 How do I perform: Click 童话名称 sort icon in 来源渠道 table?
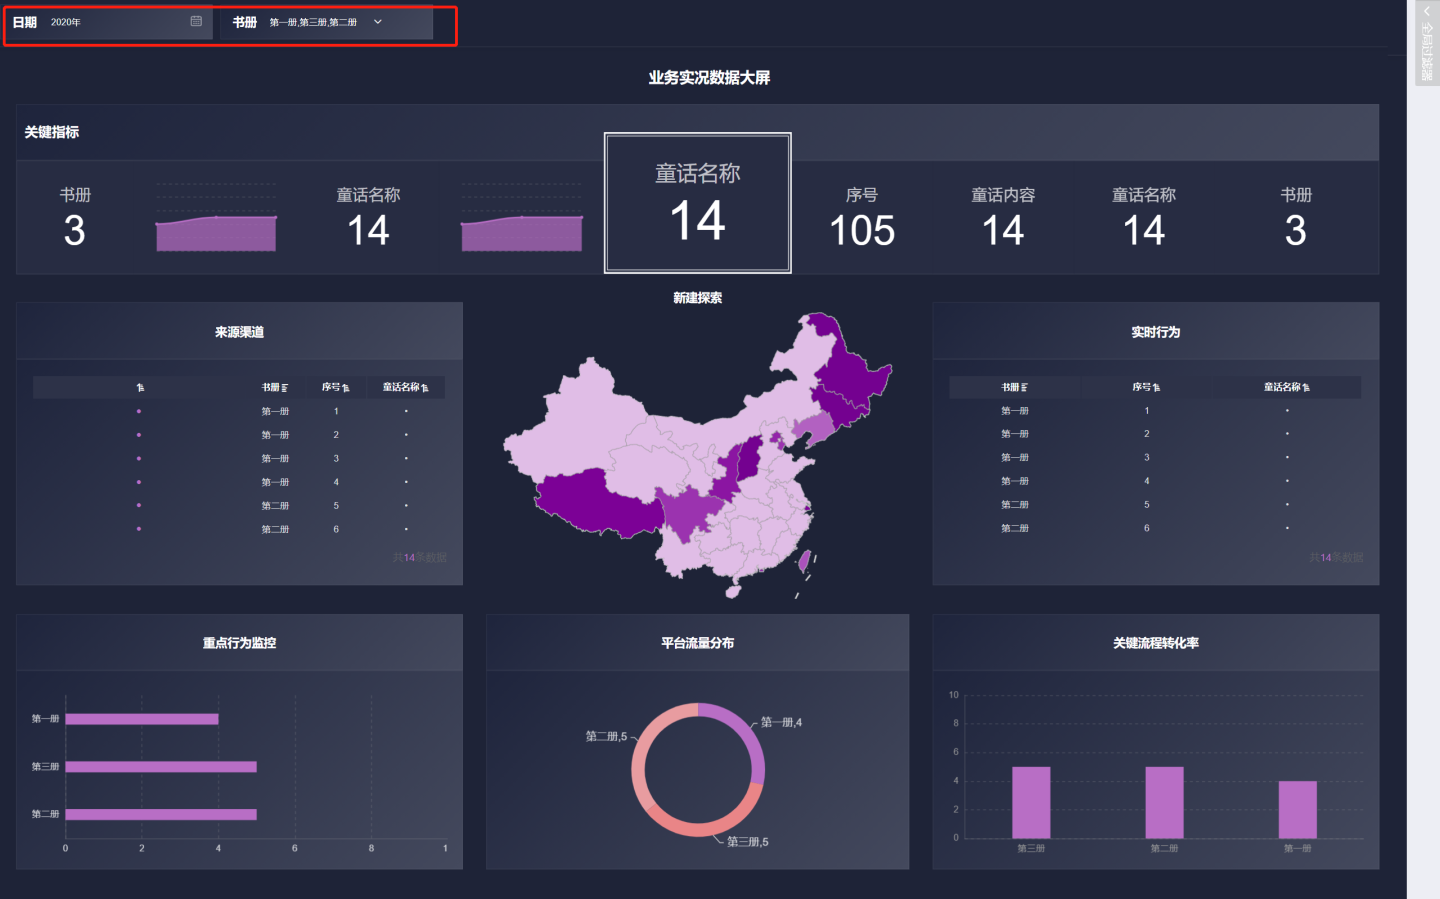[424, 388]
